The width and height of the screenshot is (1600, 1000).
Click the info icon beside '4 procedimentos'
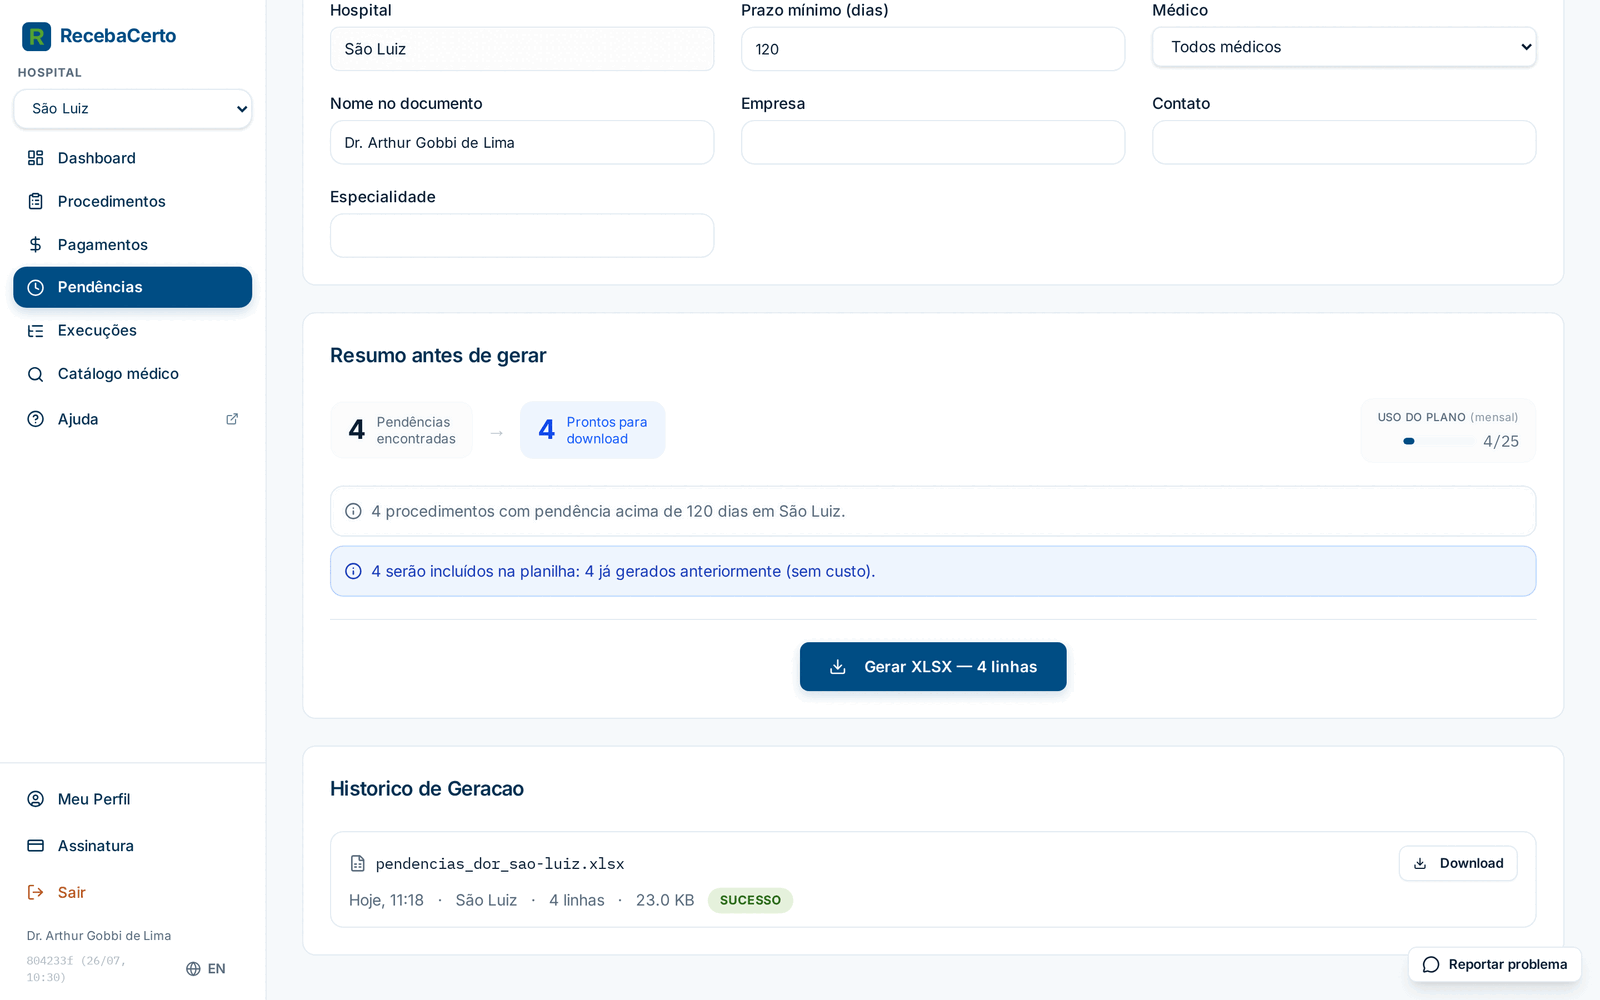click(353, 511)
